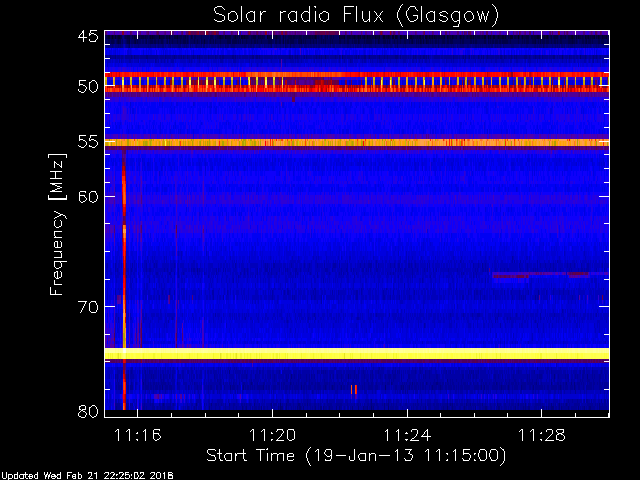Click the '55' frequency axis label
This screenshot has width=640, height=480.
88,142
